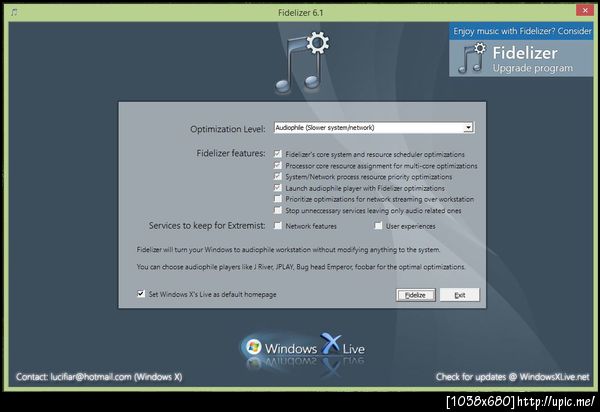Check the User experiences checkbox
This screenshot has width=600, height=412.
point(378,226)
